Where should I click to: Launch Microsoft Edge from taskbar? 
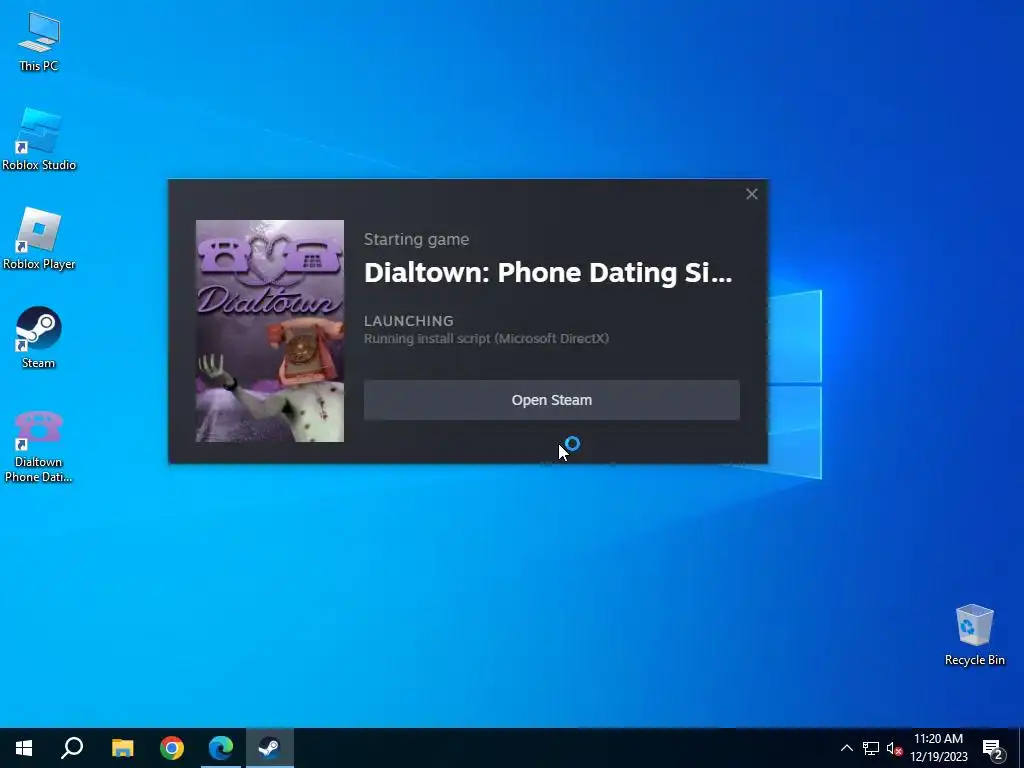pos(221,748)
